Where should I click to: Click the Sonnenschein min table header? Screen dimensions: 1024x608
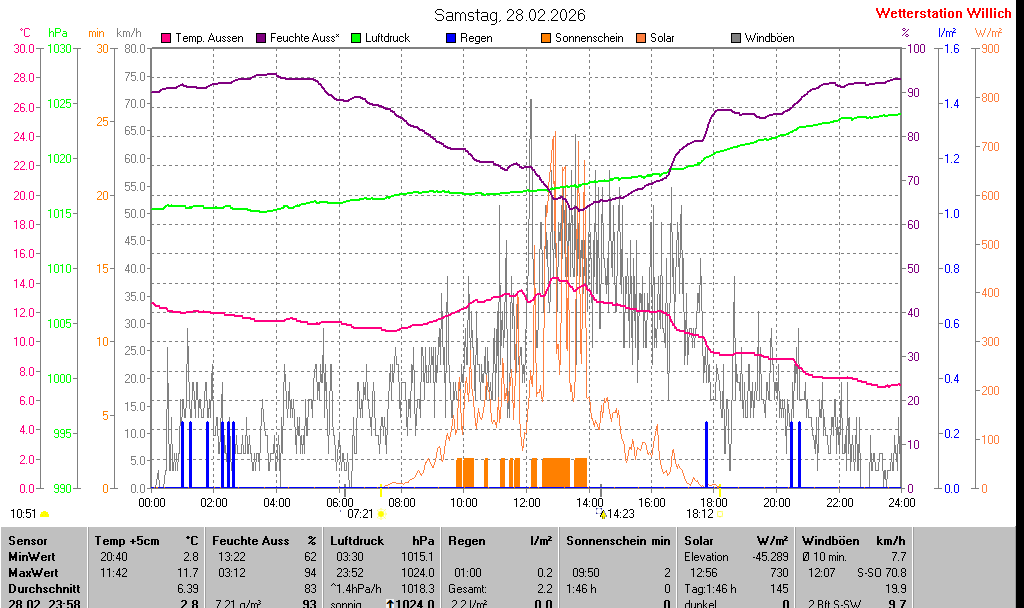tap(618, 541)
